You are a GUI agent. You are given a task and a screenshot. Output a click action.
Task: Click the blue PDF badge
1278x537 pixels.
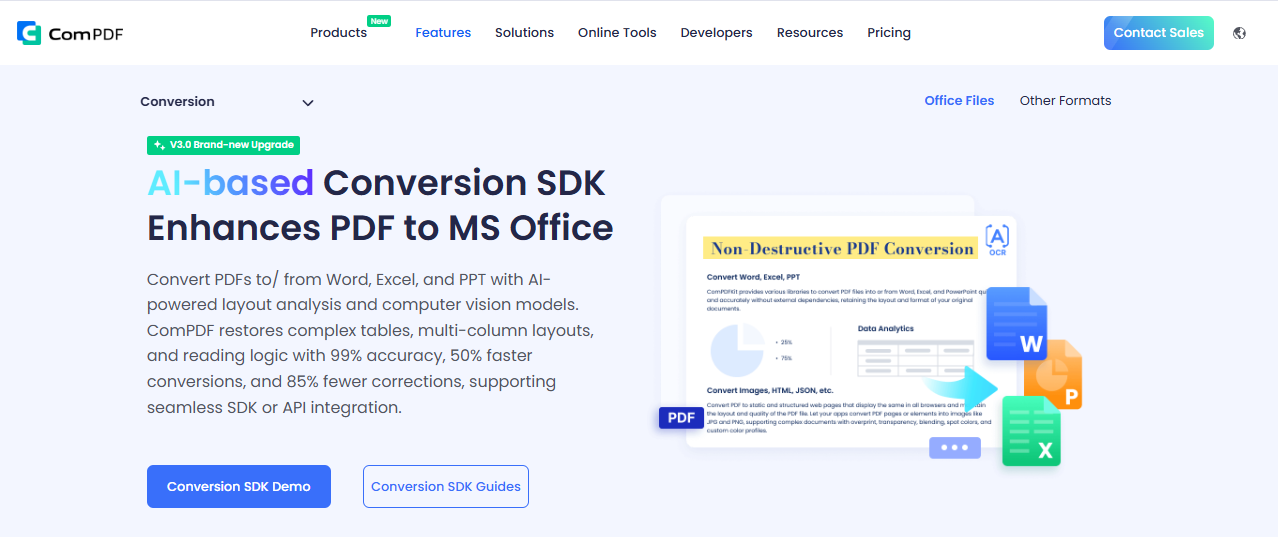tap(681, 418)
